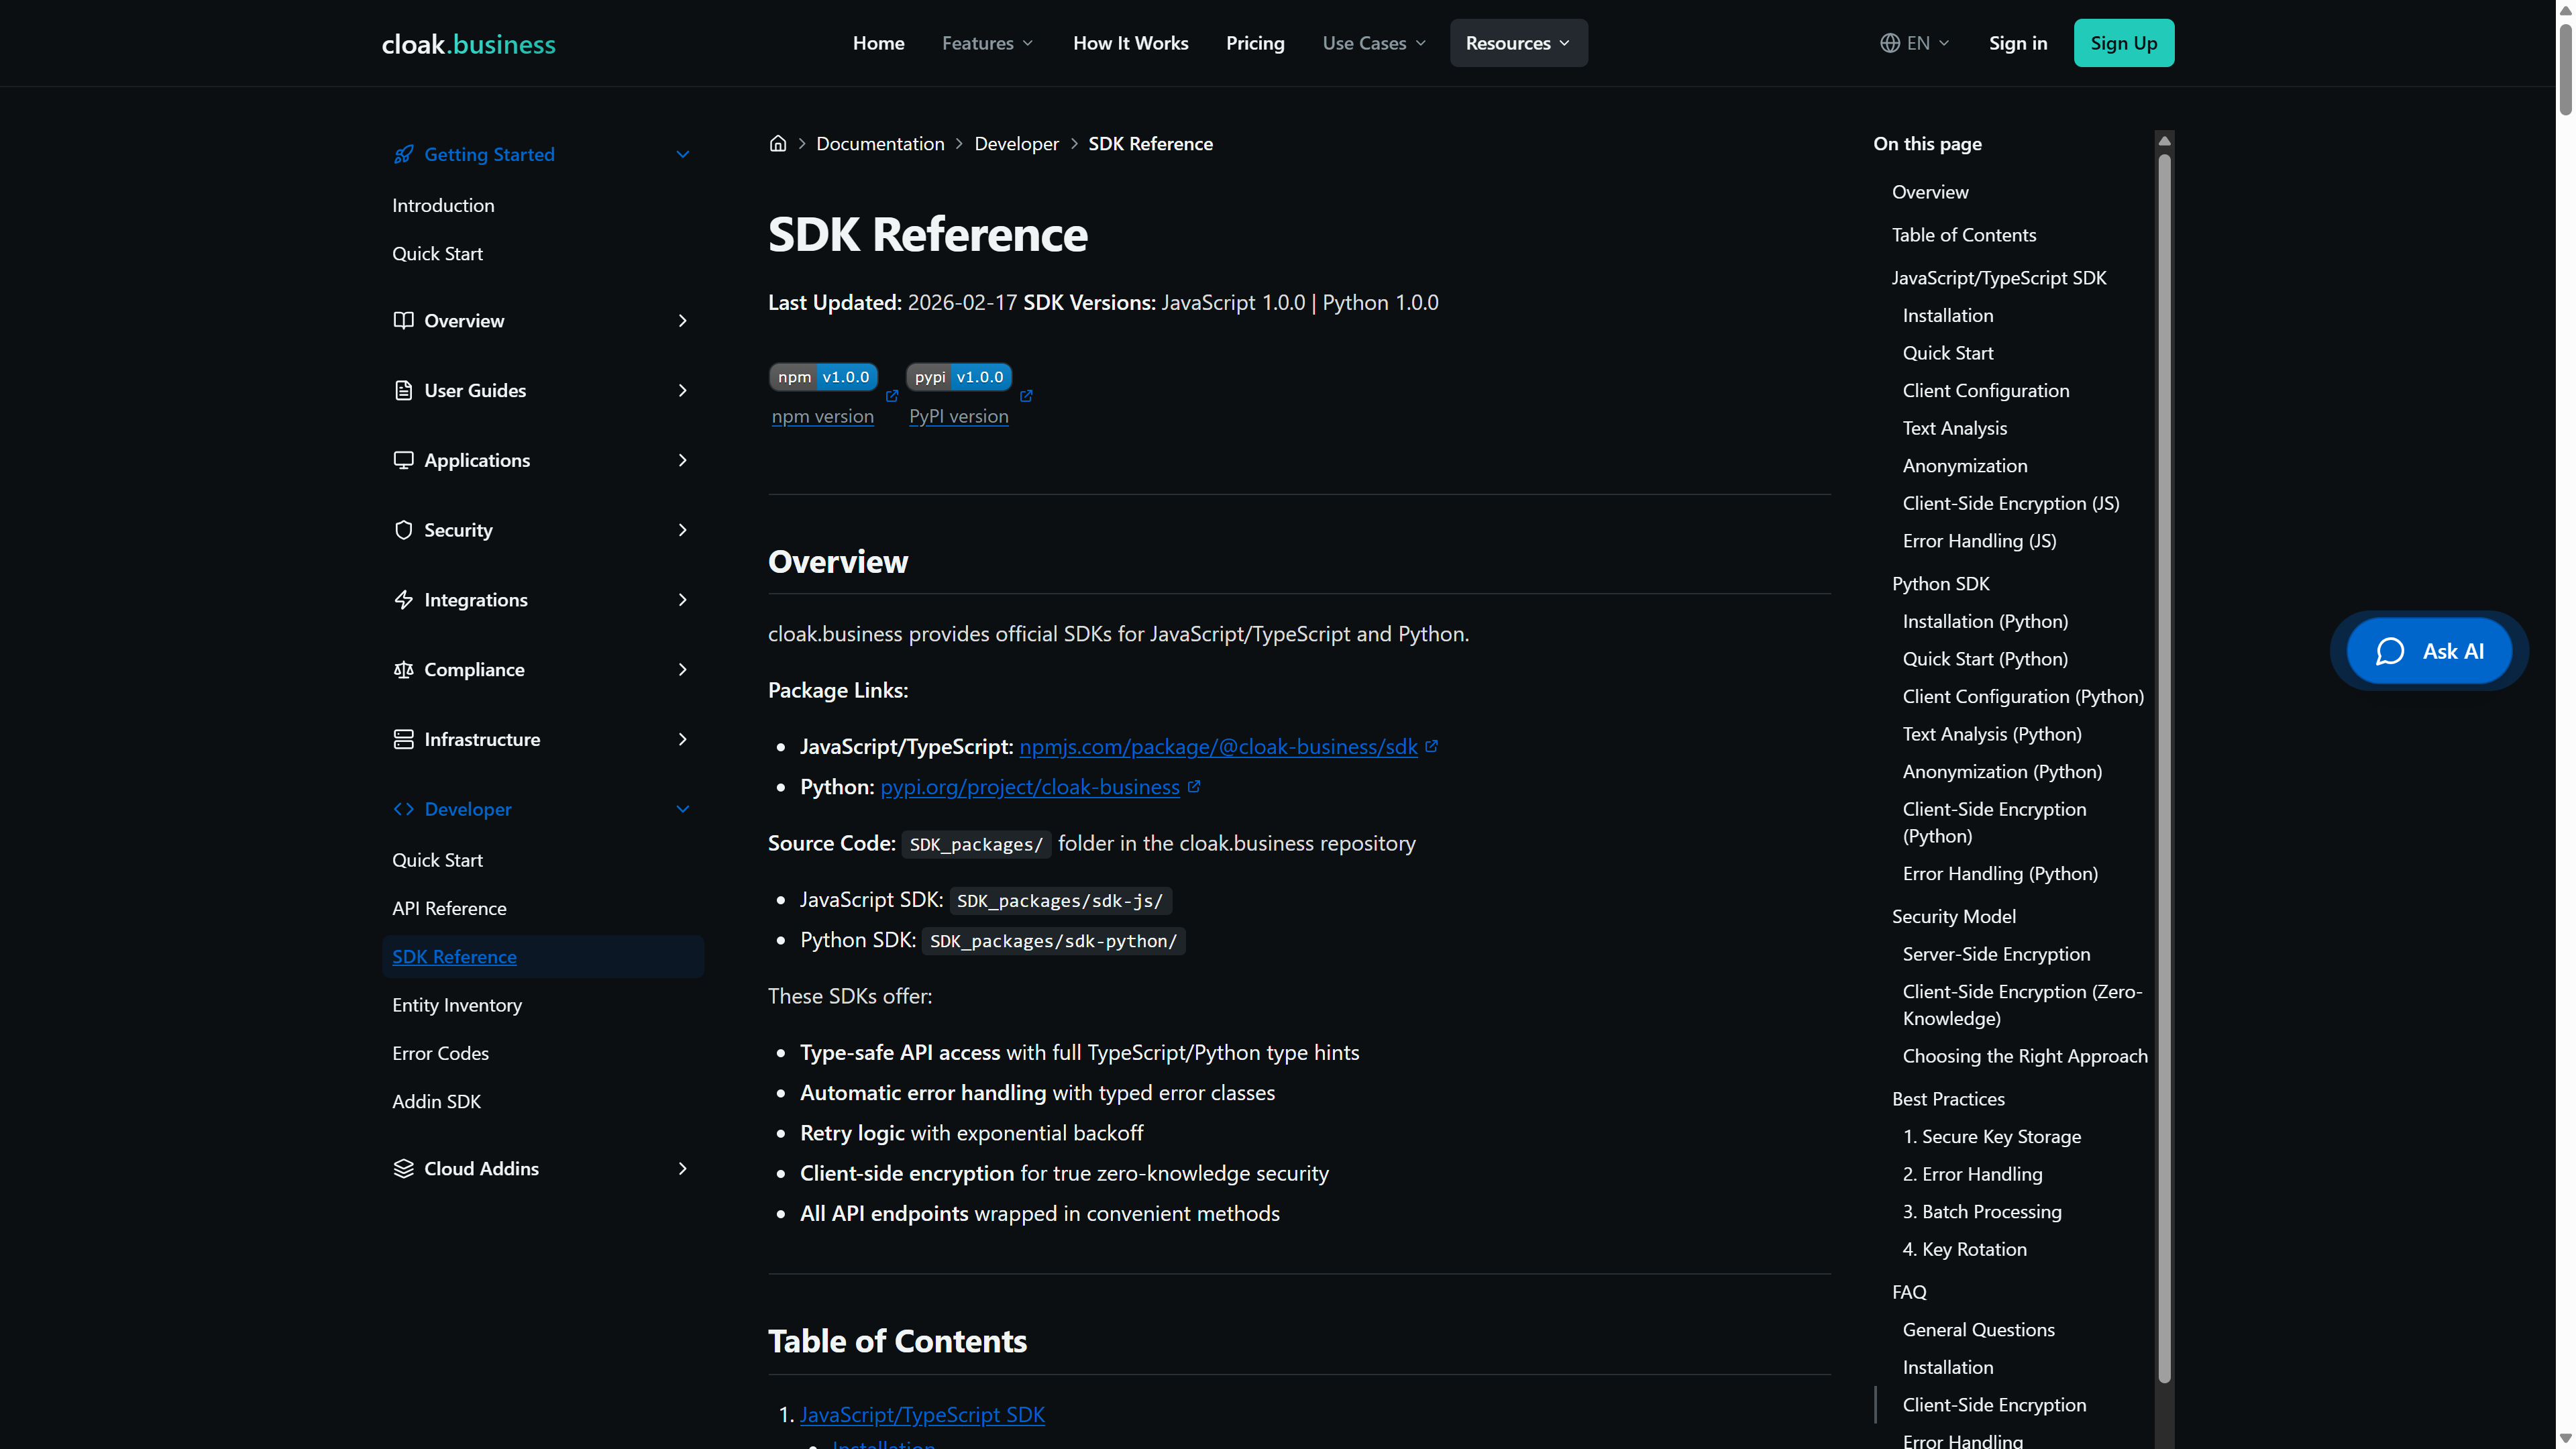Screen dimensions: 2576x1449
Task: Expand the Security section chevron
Action: tap(683, 530)
